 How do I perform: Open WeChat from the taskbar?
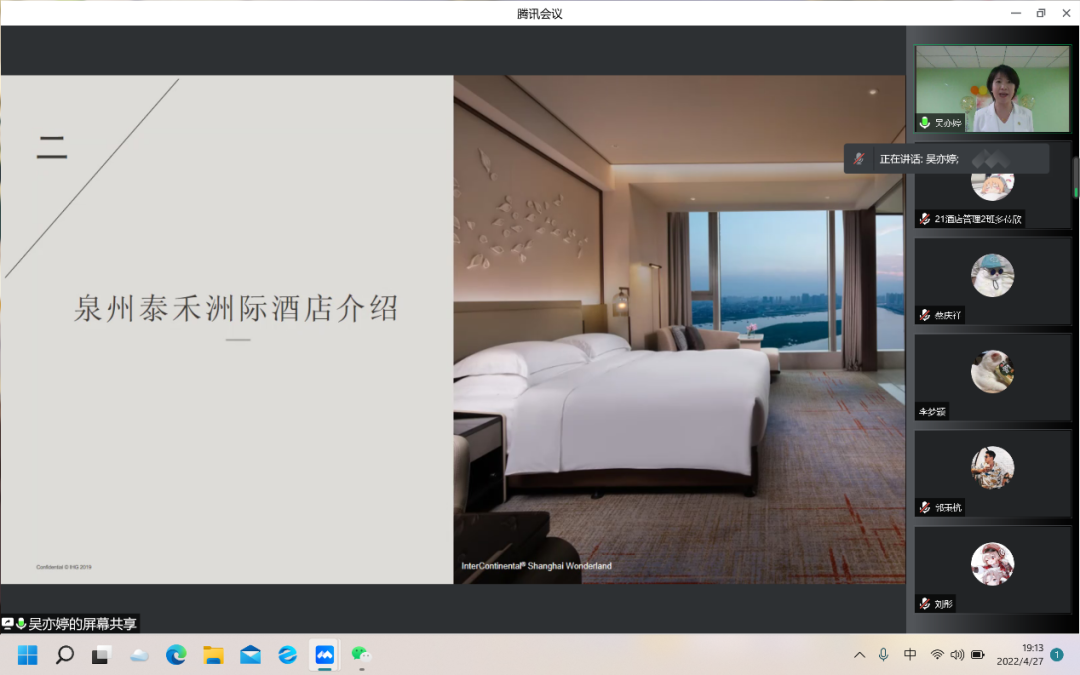[361, 654]
